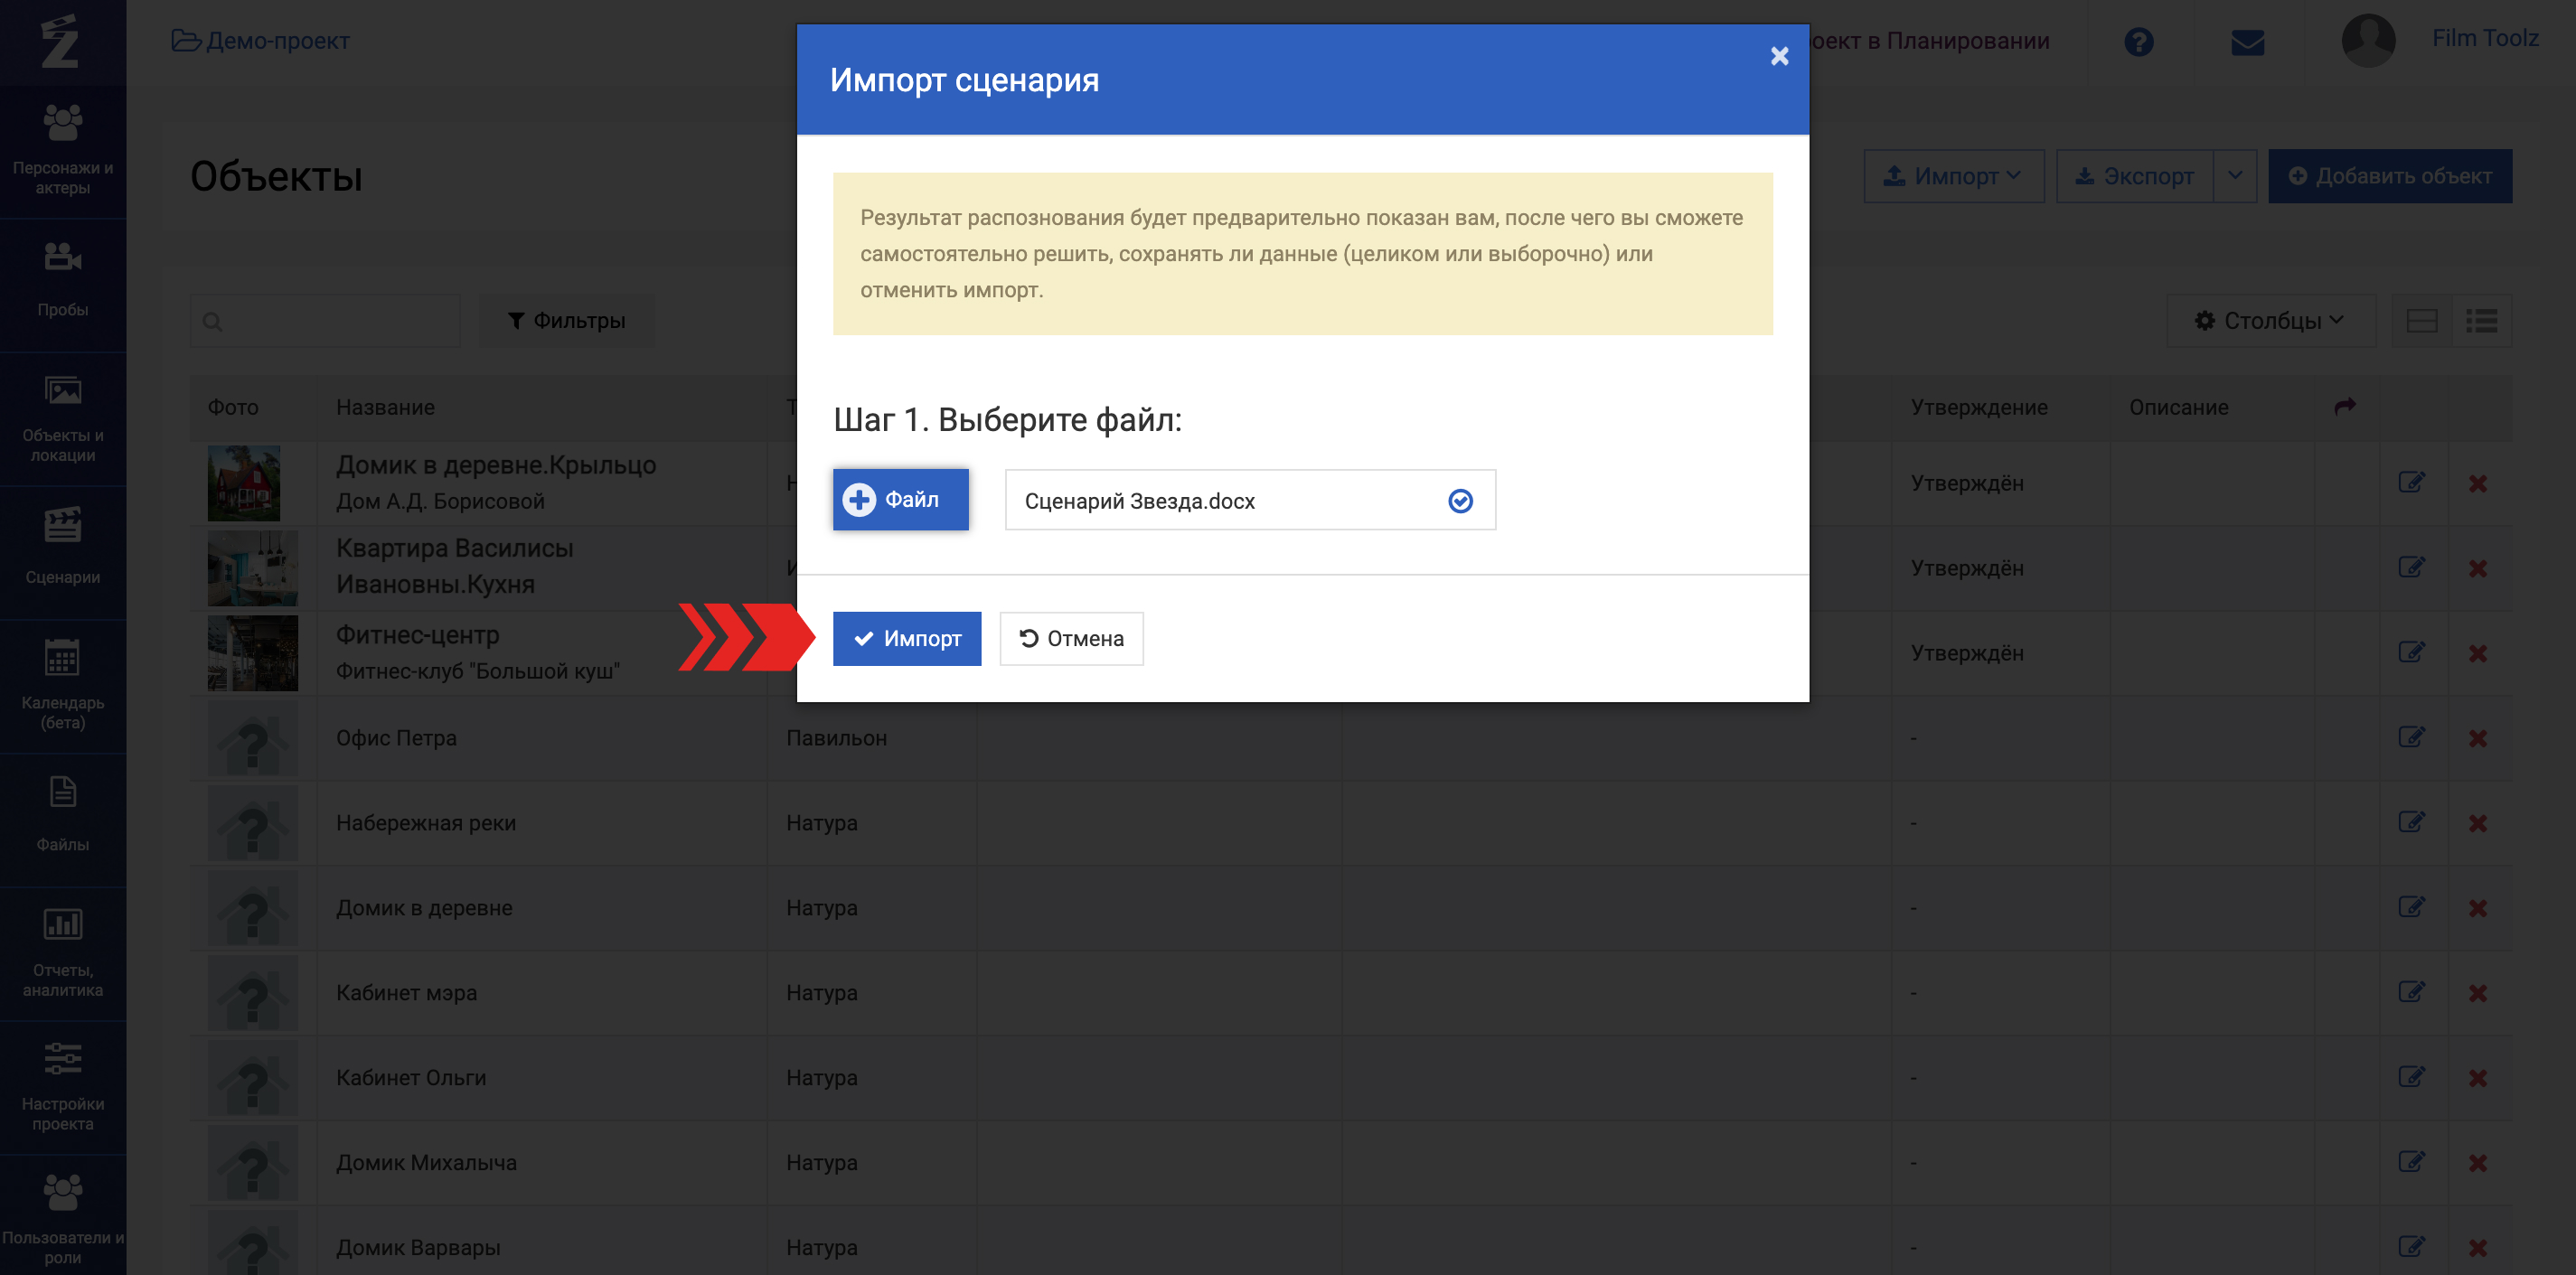Open Персонажи и актеры sidebar section
2576x1275 pixels.
(63, 150)
